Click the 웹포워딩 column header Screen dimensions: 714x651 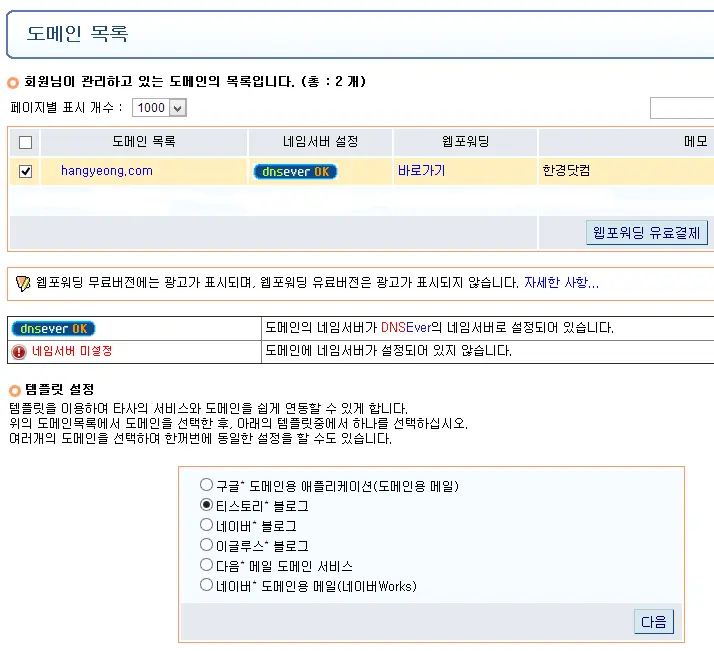tap(465, 142)
